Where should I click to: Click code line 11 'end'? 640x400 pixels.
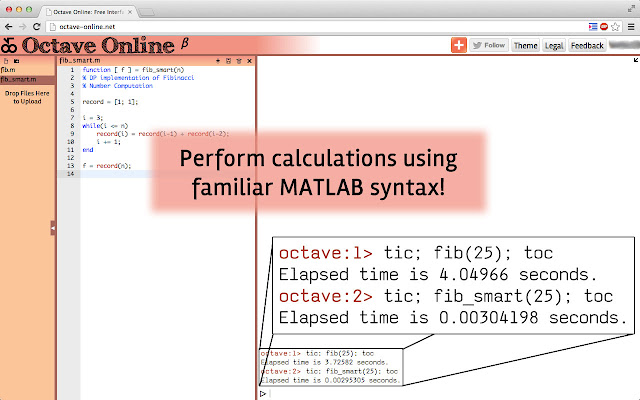[x=88, y=150]
